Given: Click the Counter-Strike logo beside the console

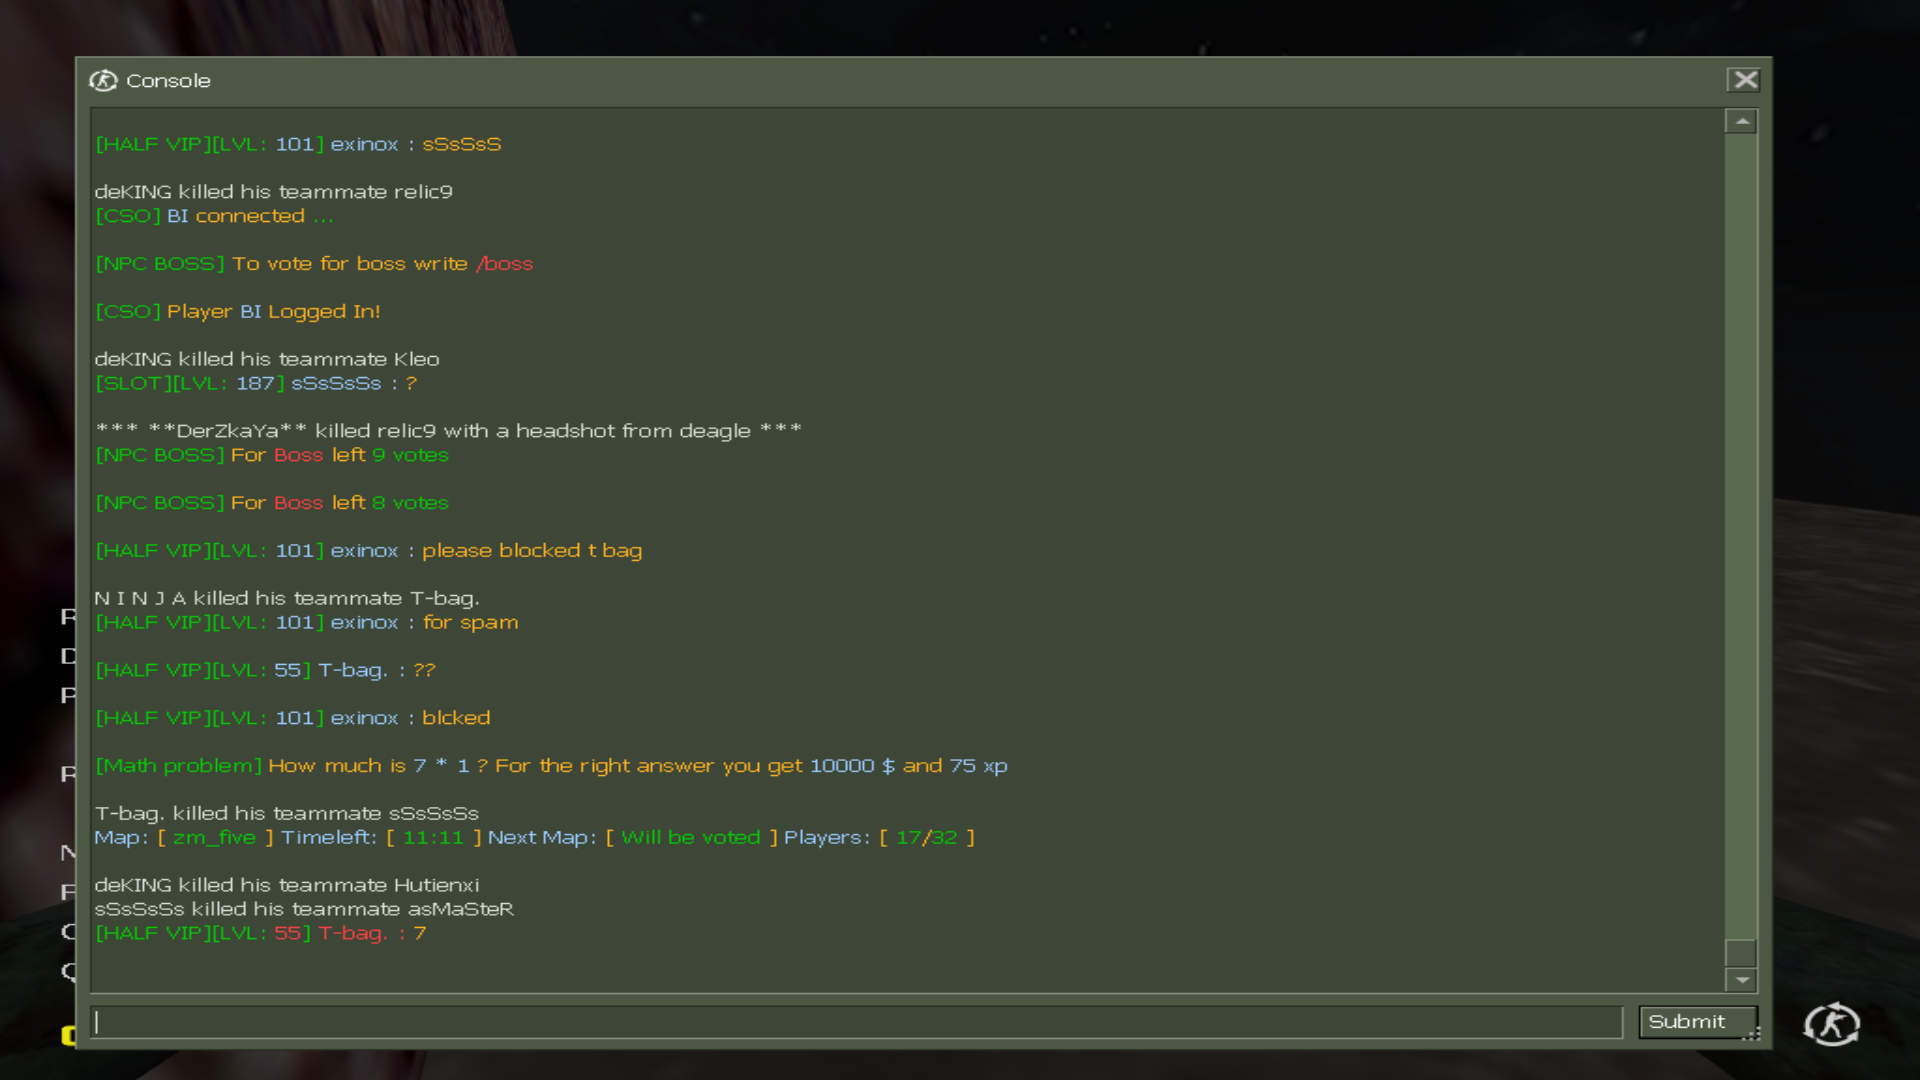Looking at the screenshot, I should [x=1831, y=1024].
